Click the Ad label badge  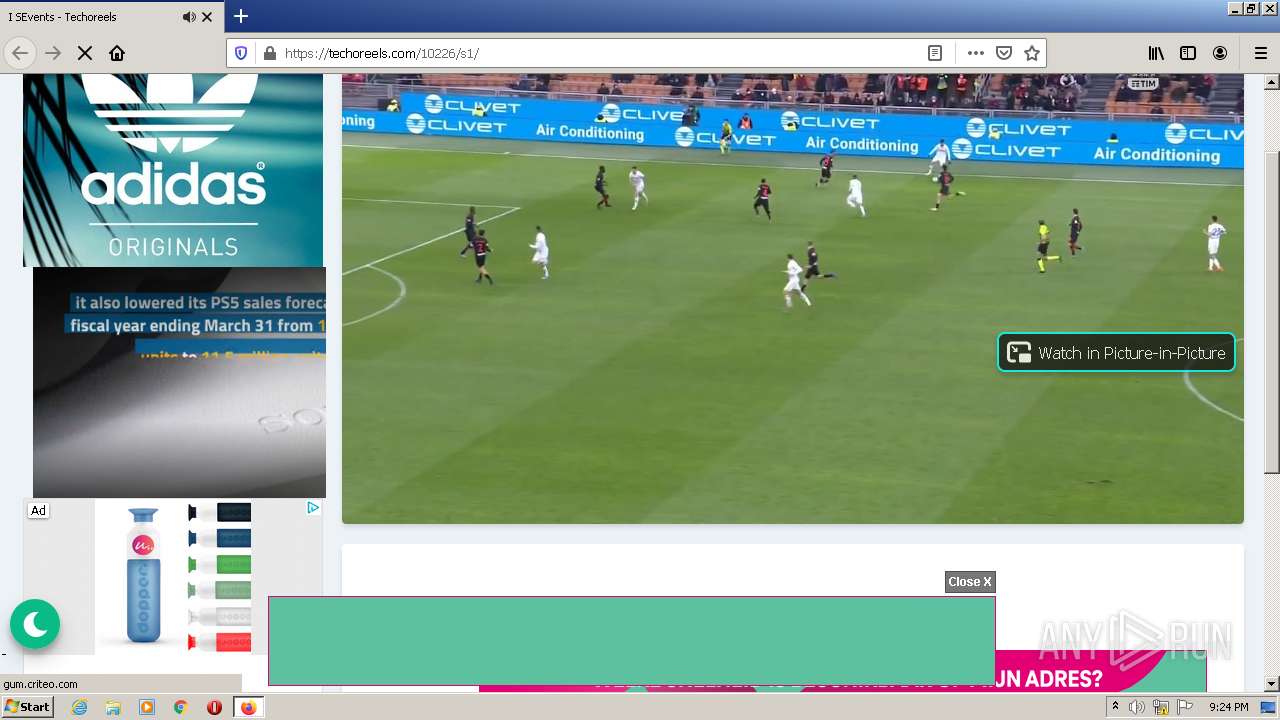(38, 510)
